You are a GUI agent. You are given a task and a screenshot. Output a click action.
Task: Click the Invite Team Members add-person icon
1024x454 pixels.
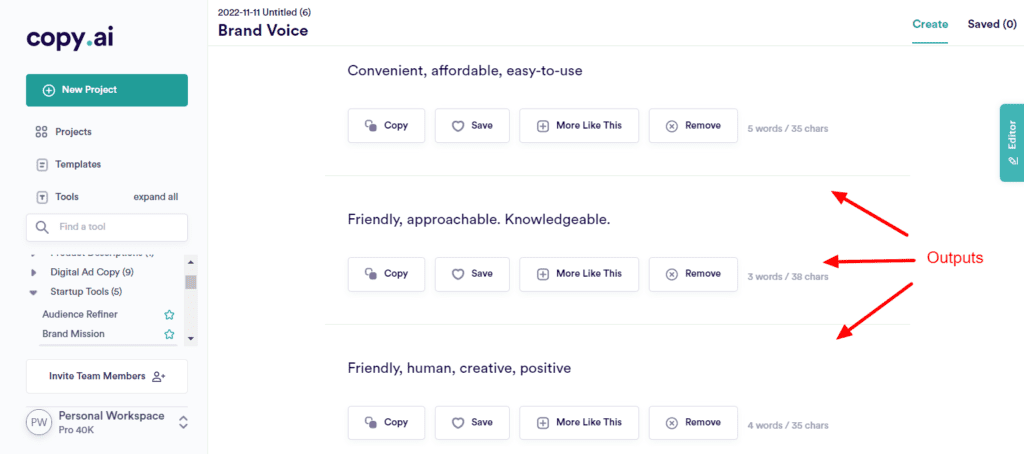pyautogui.click(x=157, y=377)
